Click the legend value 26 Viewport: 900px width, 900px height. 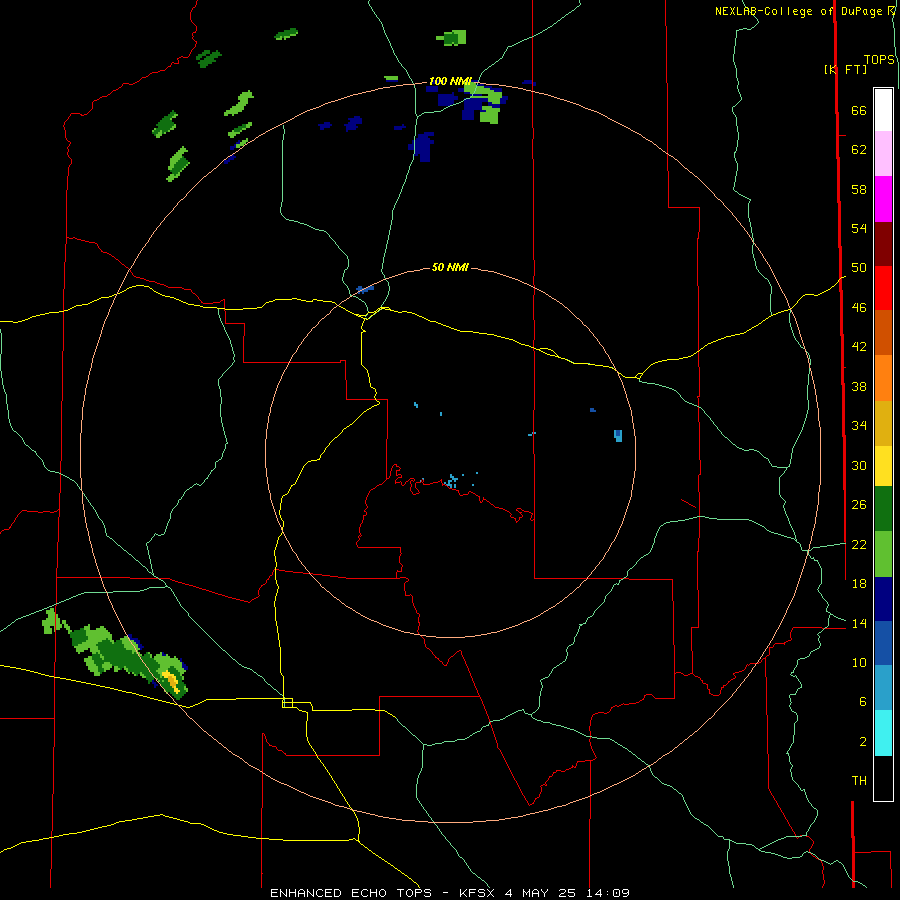[x=859, y=505]
